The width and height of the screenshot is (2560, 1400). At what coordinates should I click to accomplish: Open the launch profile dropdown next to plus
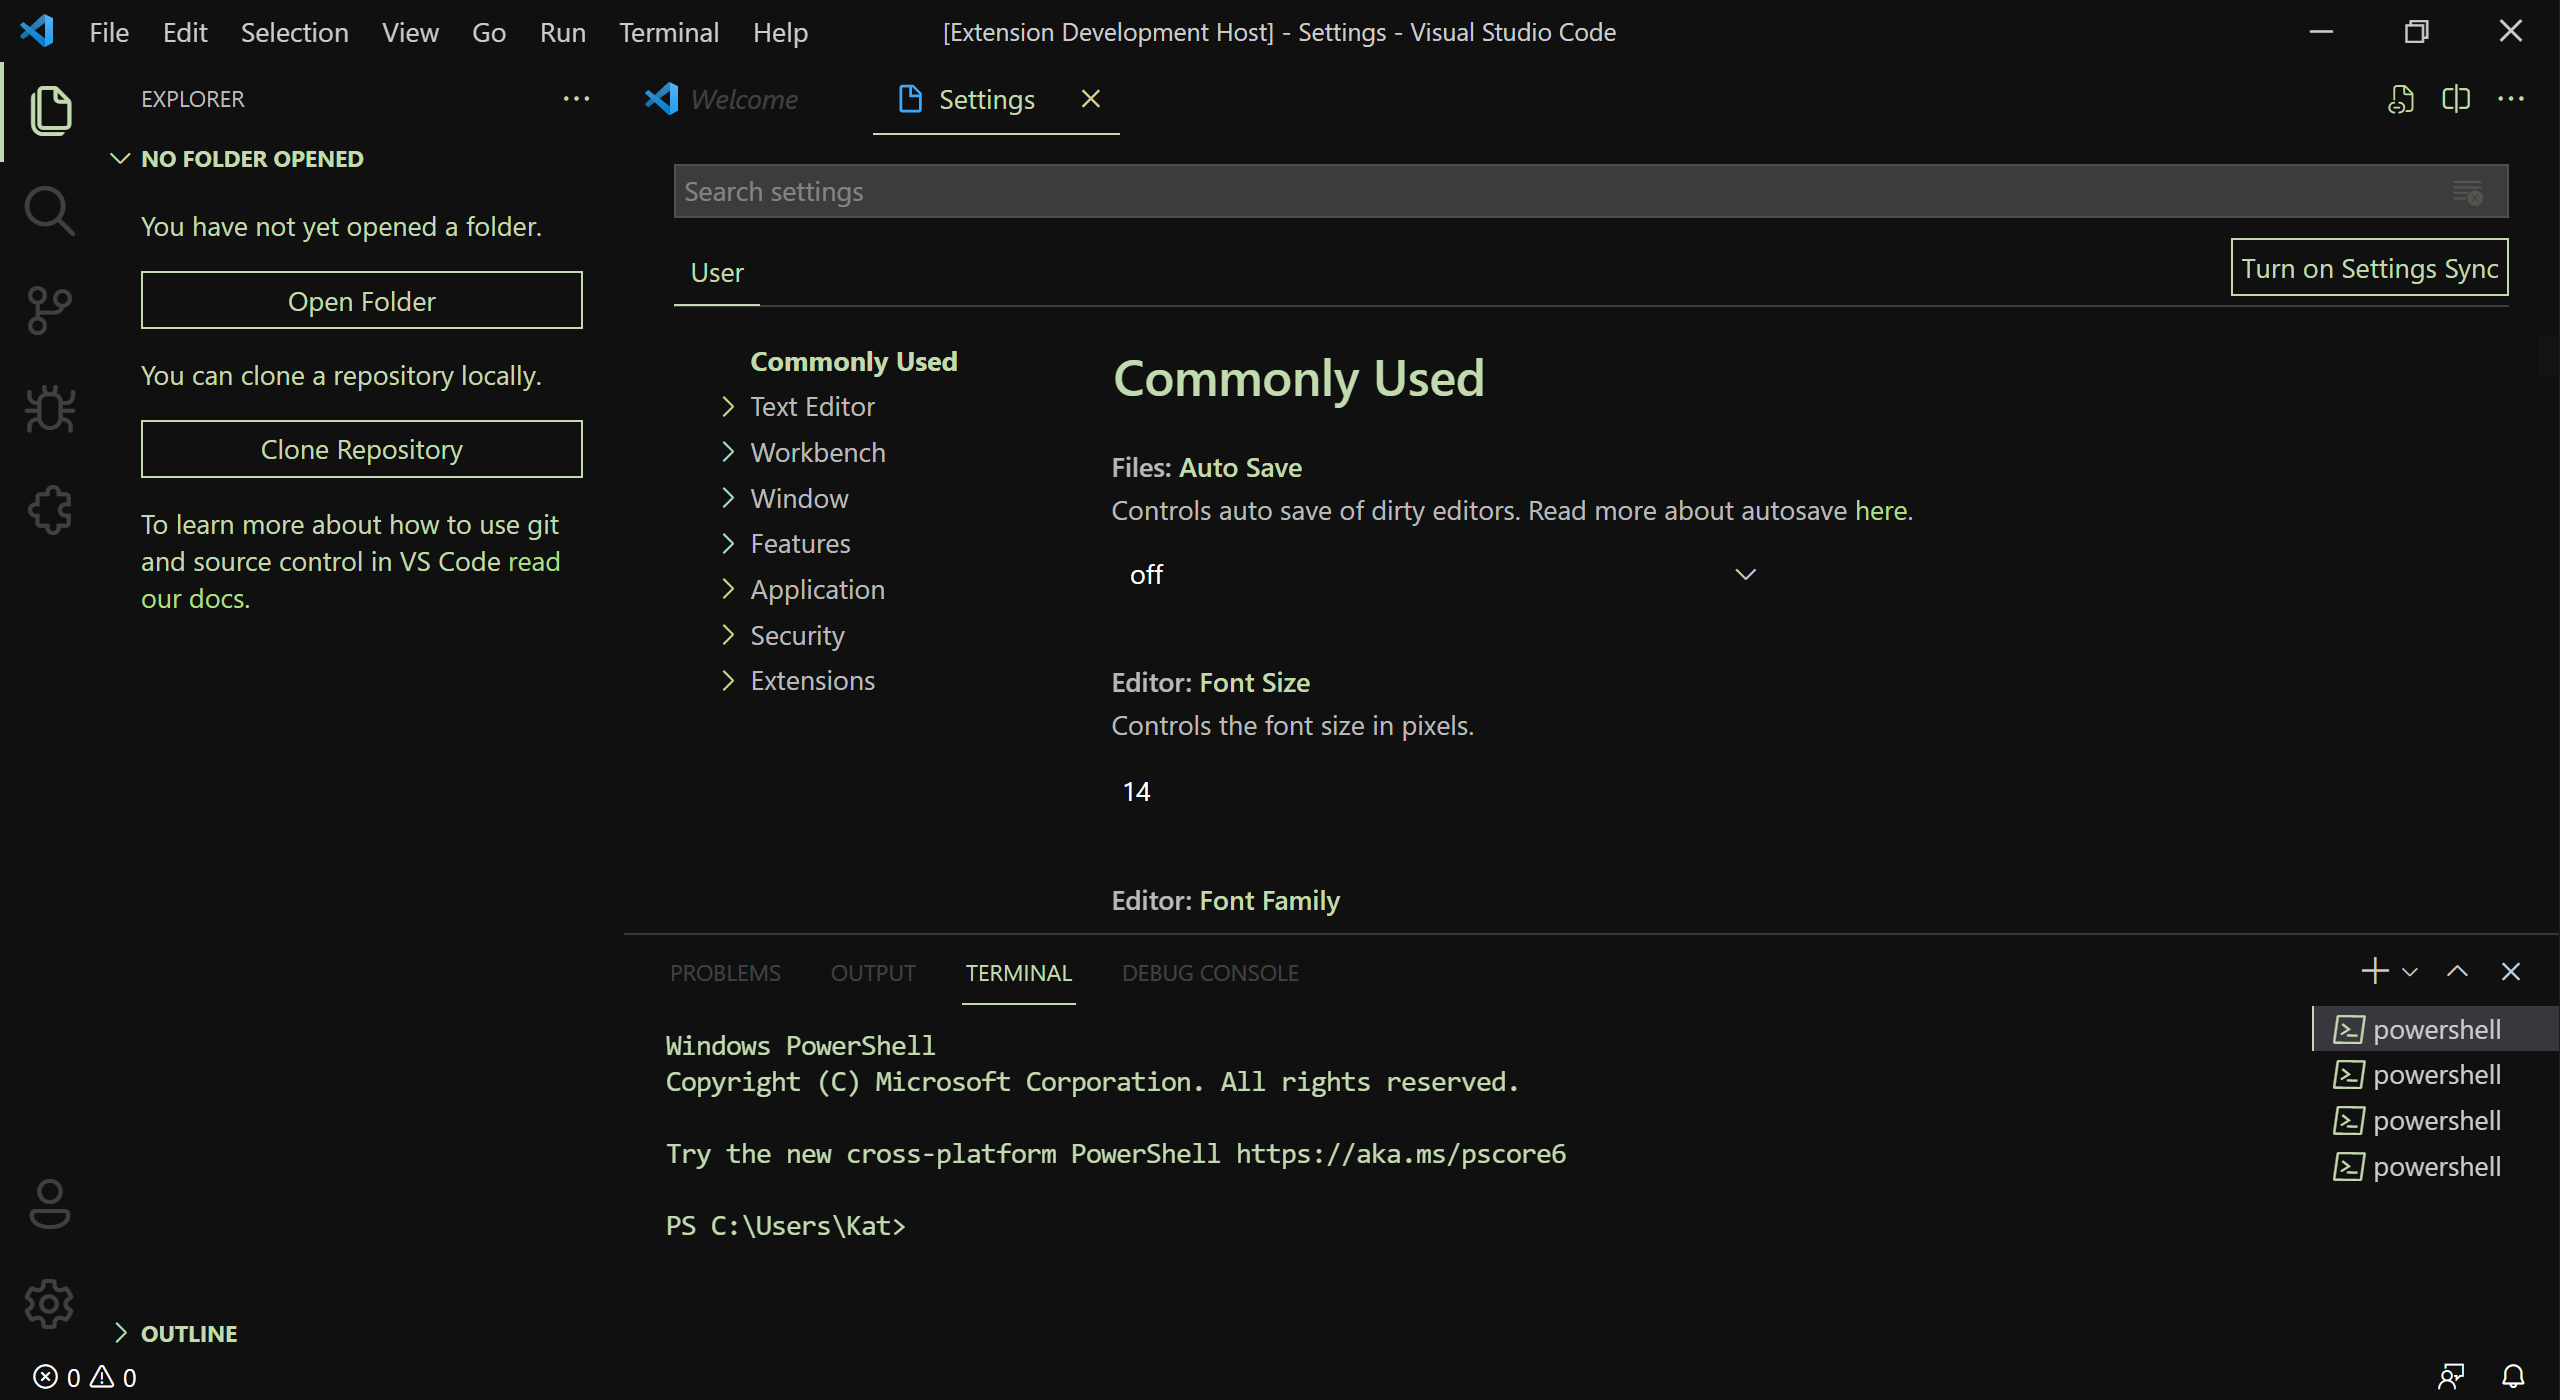[x=2410, y=972]
